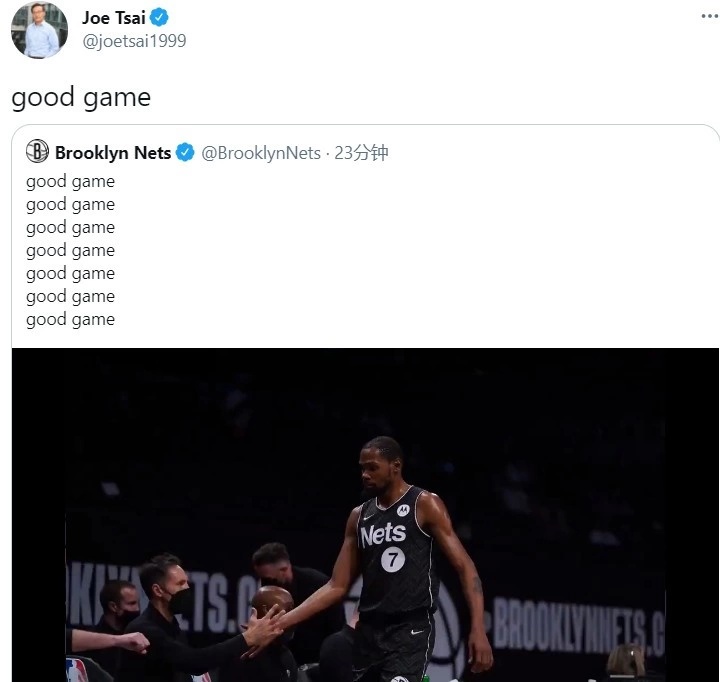Click the Motorola logo on the jersey

tap(403, 511)
